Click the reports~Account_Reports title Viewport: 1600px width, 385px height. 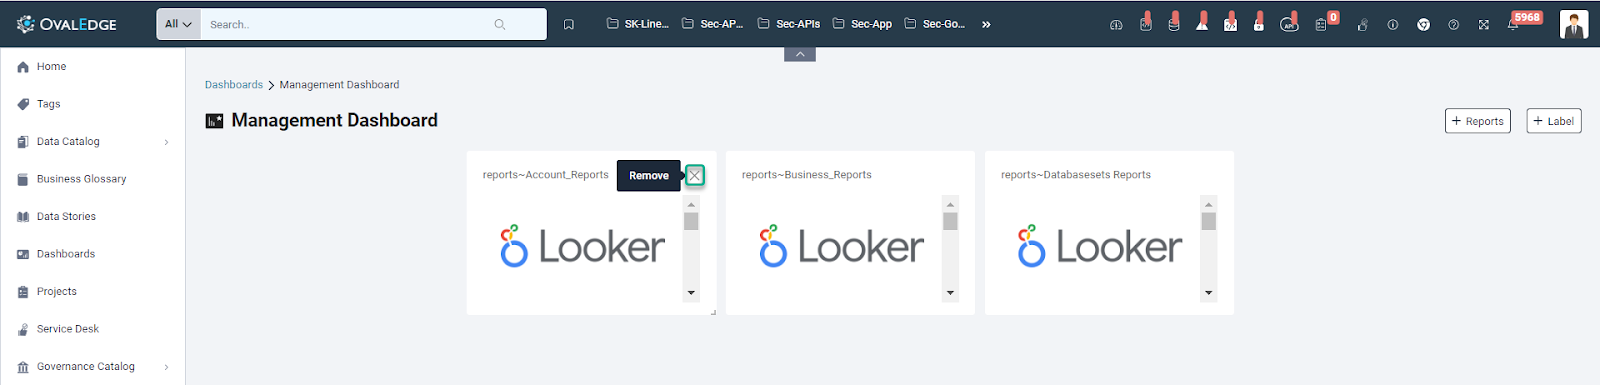(x=545, y=175)
